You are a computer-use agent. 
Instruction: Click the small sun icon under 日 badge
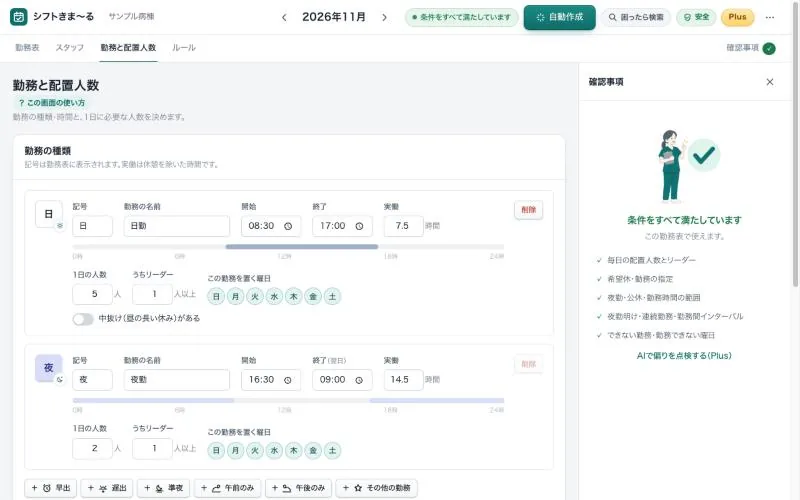point(60,226)
